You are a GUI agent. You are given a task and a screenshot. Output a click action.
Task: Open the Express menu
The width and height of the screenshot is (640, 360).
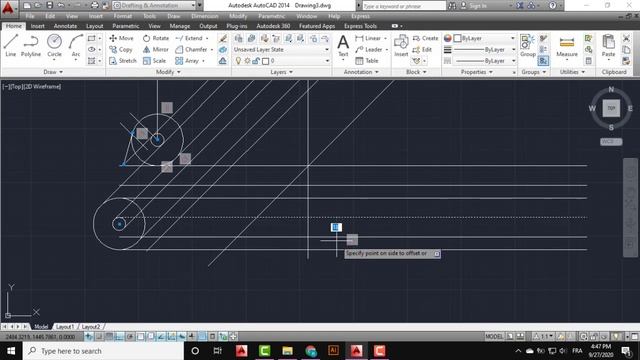click(x=360, y=16)
